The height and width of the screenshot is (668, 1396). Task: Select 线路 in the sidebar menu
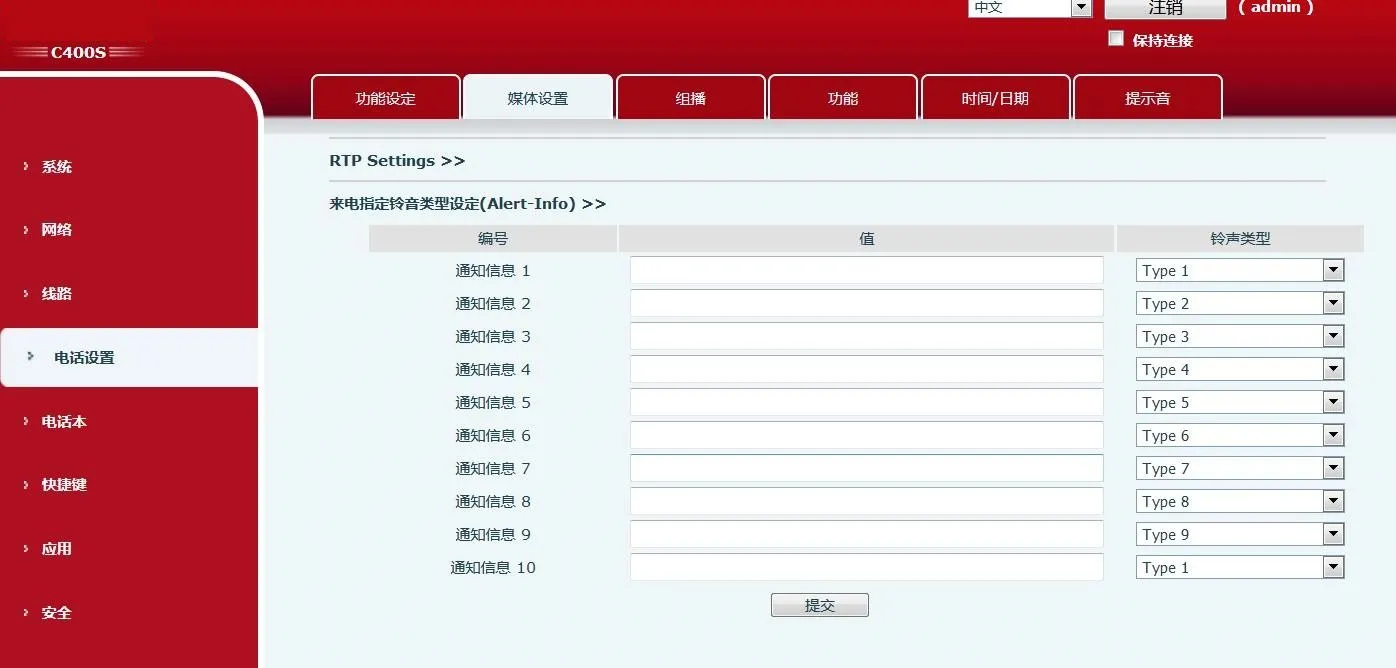pos(57,294)
